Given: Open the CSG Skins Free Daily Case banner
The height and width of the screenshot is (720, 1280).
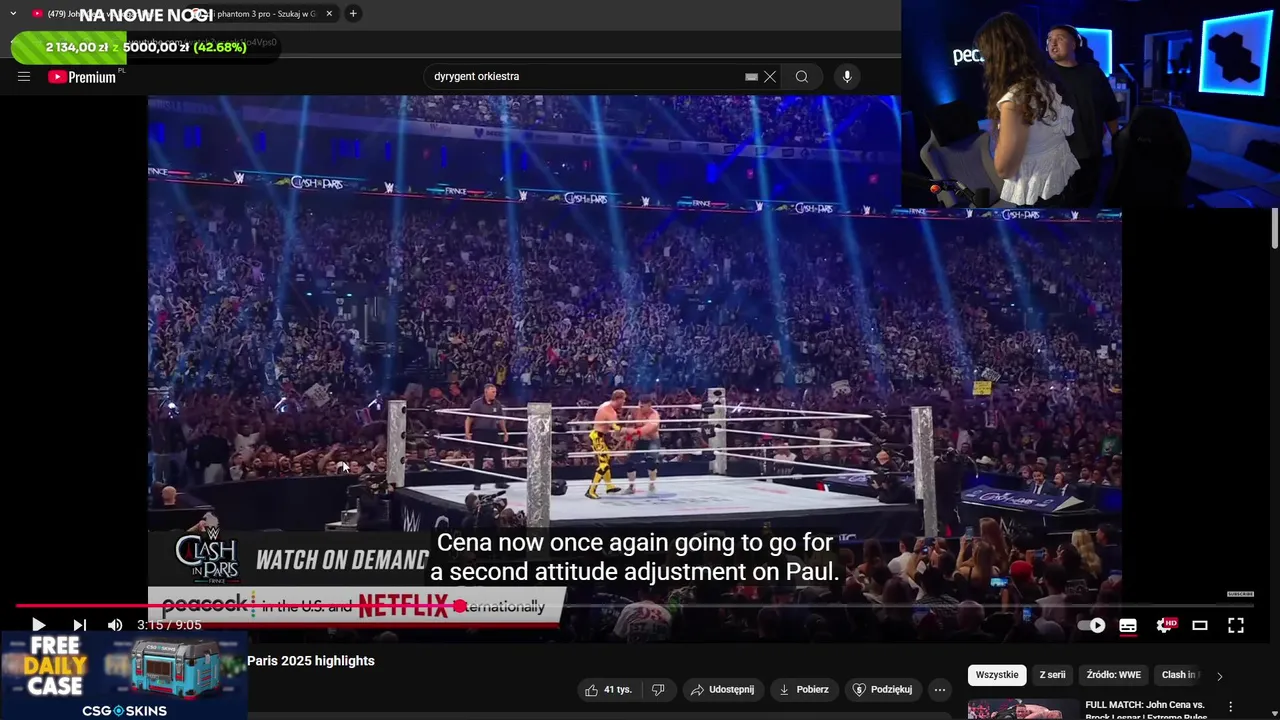Looking at the screenshot, I should [124, 676].
